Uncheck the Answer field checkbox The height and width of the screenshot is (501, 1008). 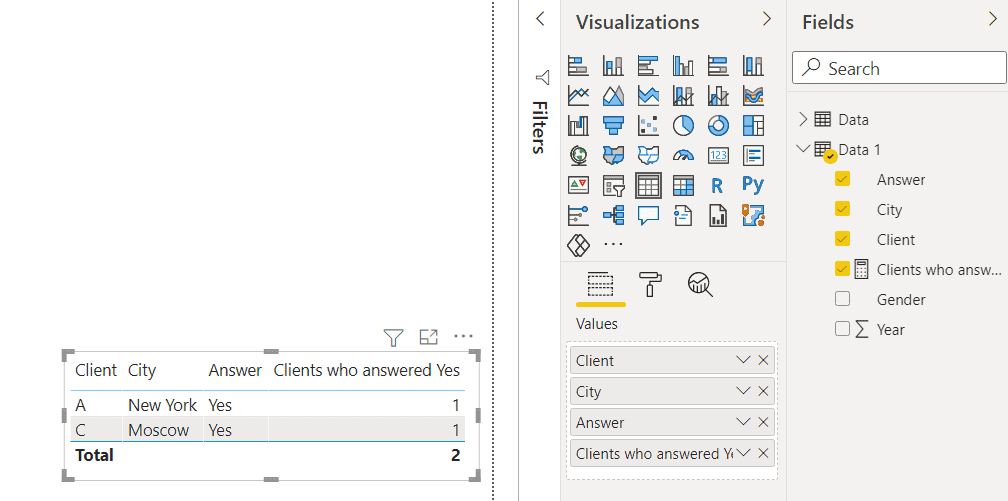[x=842, y=179]
